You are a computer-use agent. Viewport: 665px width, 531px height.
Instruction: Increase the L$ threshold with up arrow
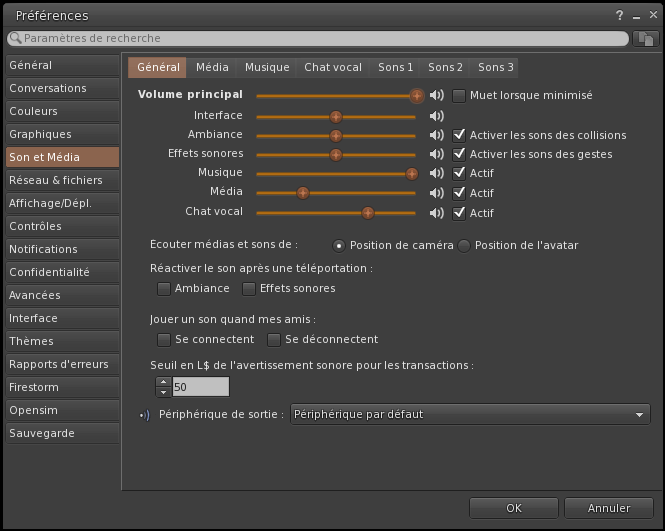click(x=163, y=382)
